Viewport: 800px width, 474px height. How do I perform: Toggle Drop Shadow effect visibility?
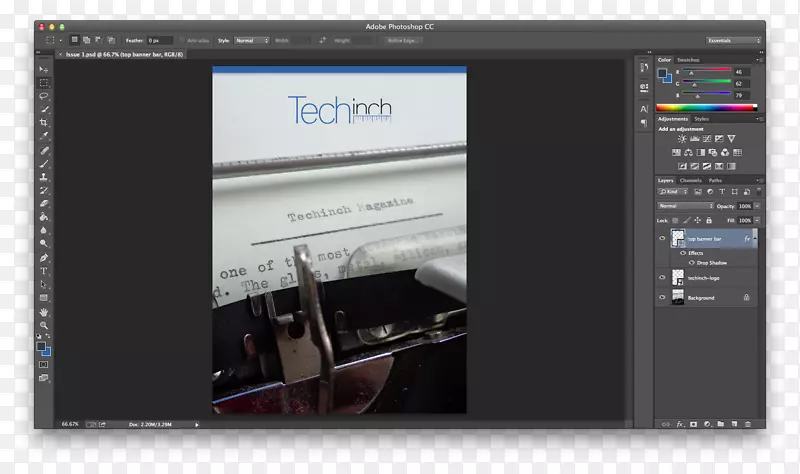coord(692,263)
